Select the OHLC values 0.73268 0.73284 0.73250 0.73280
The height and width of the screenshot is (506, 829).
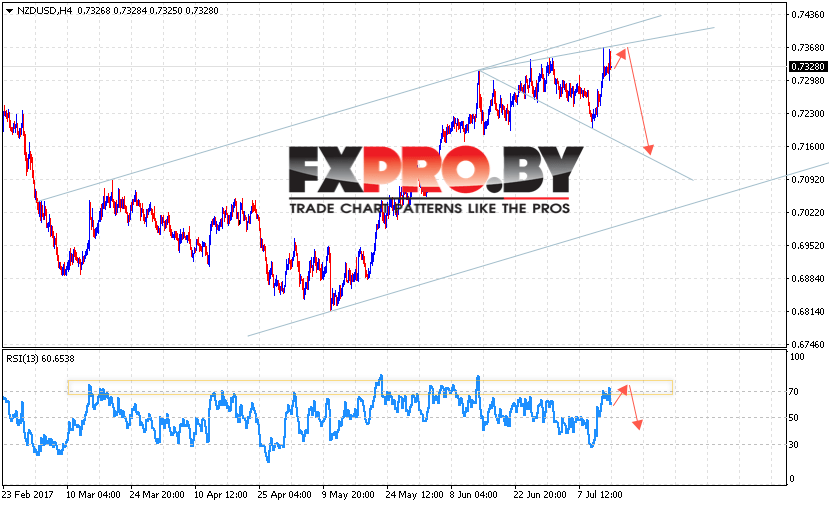(148, 11)
